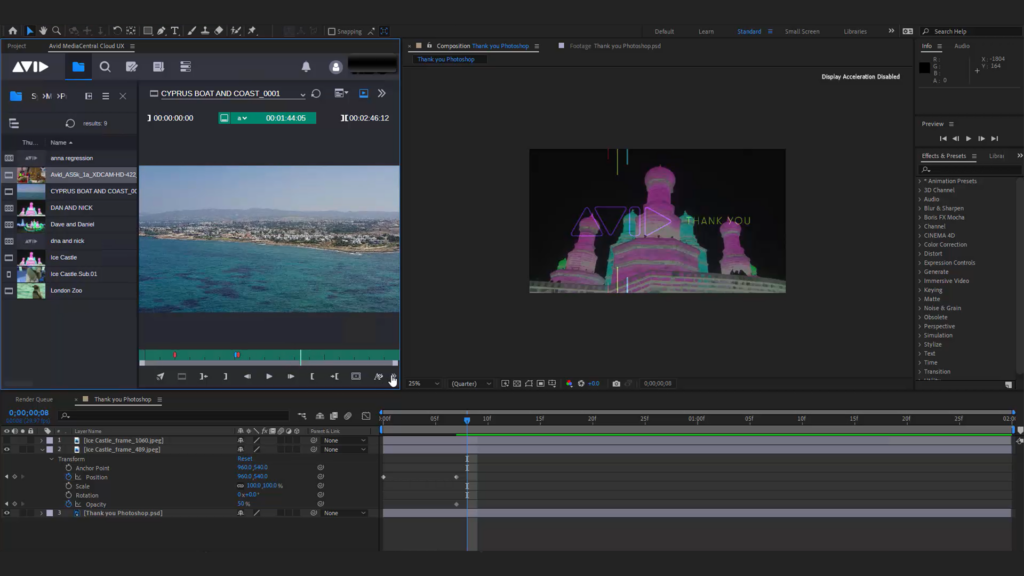Enable the Snapping checkbox
This screenshot has height=576, width=1024.
[331, 31]
